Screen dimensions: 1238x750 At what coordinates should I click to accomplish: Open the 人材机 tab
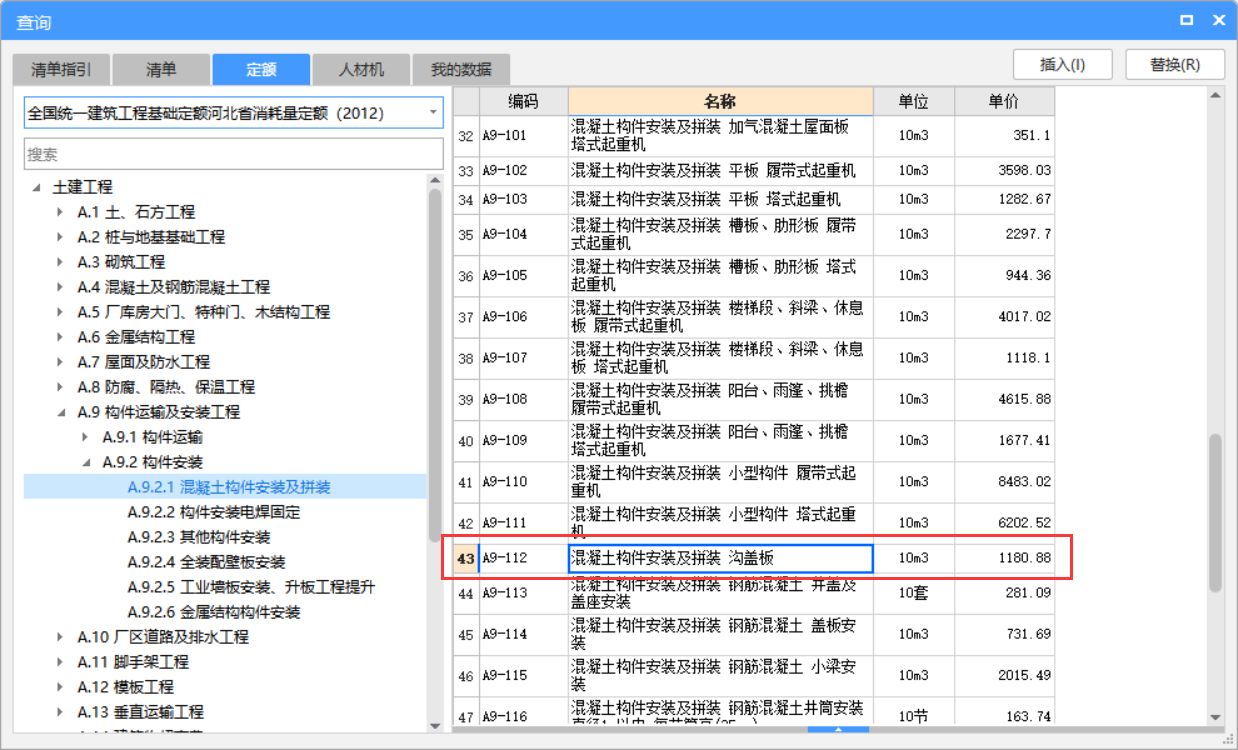tap(361, 69)
